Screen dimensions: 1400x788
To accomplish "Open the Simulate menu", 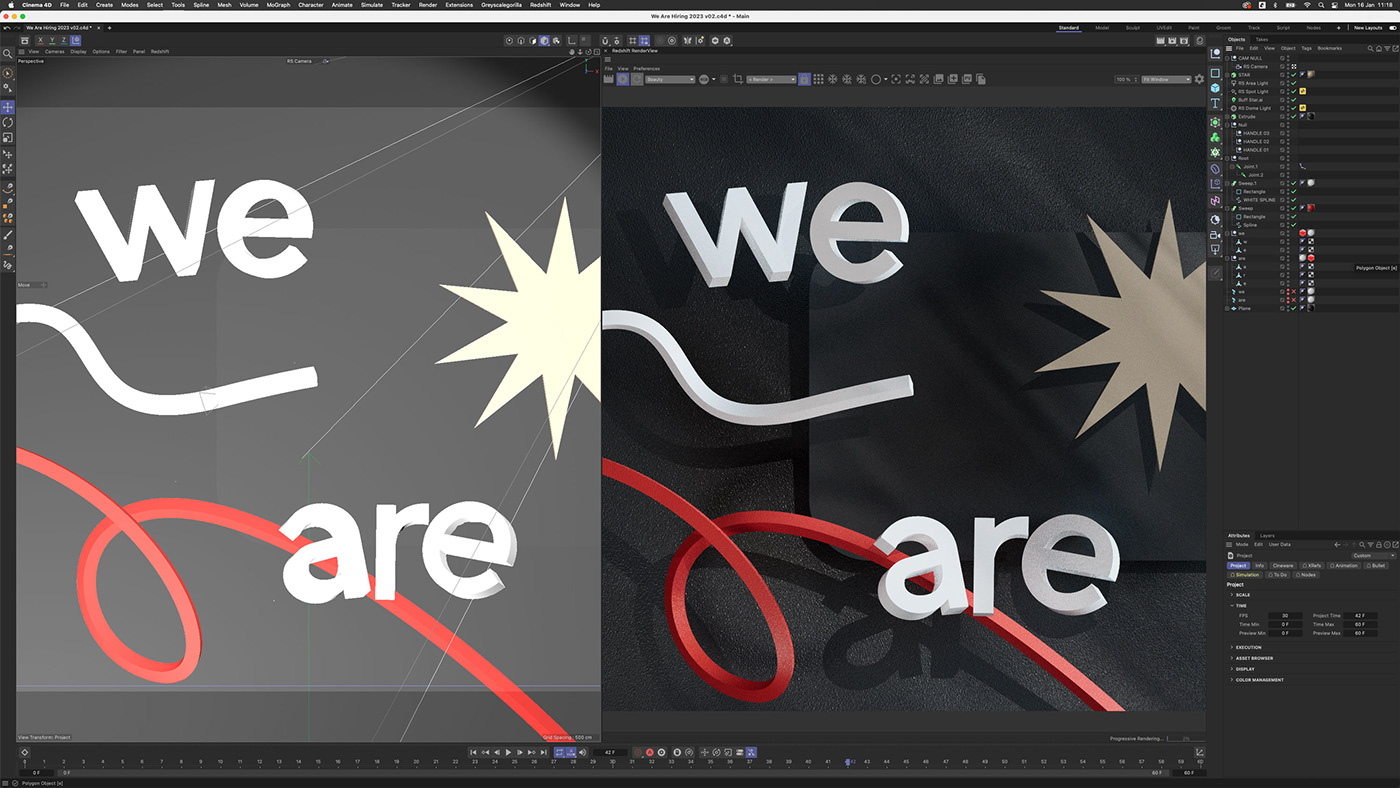I will click(372, 5).
